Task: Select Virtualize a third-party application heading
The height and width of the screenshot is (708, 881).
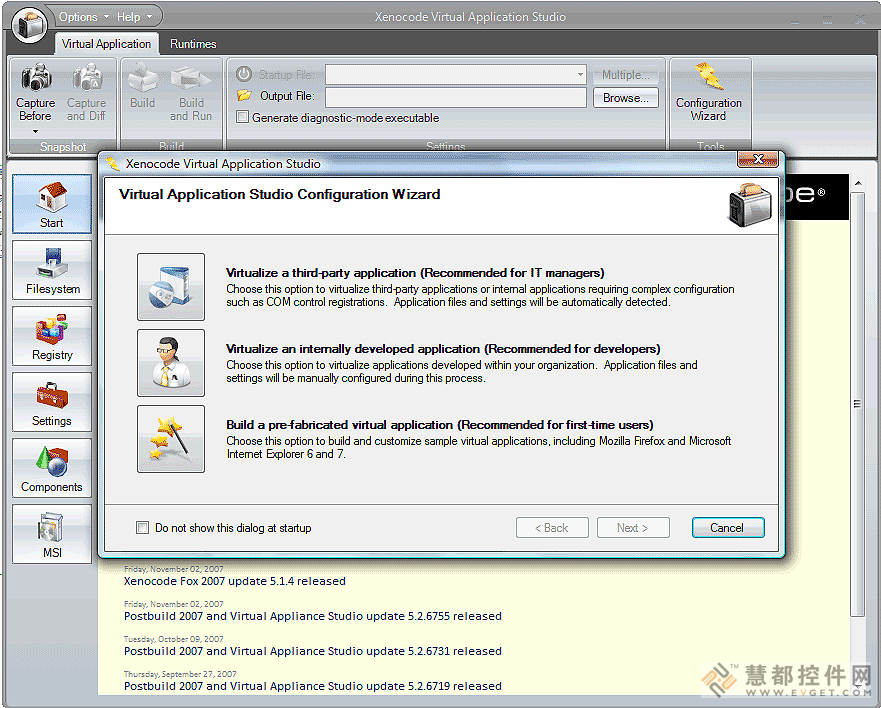Action: [x=415, y=273]
